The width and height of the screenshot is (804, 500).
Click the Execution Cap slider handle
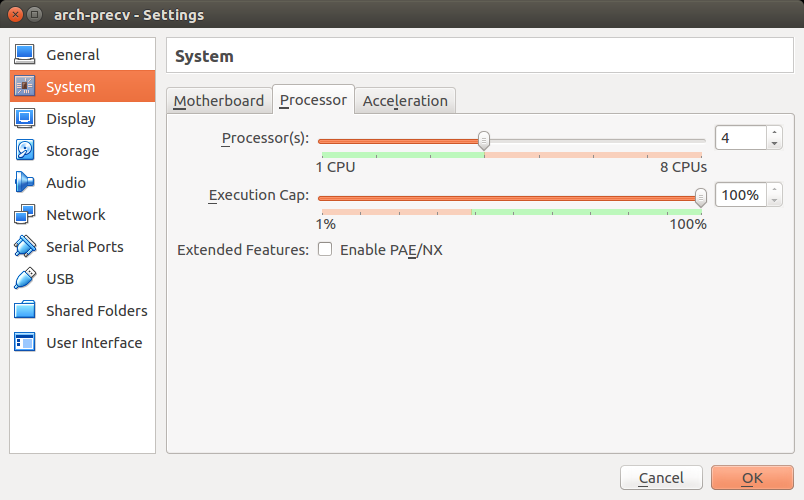coord(700,197)
